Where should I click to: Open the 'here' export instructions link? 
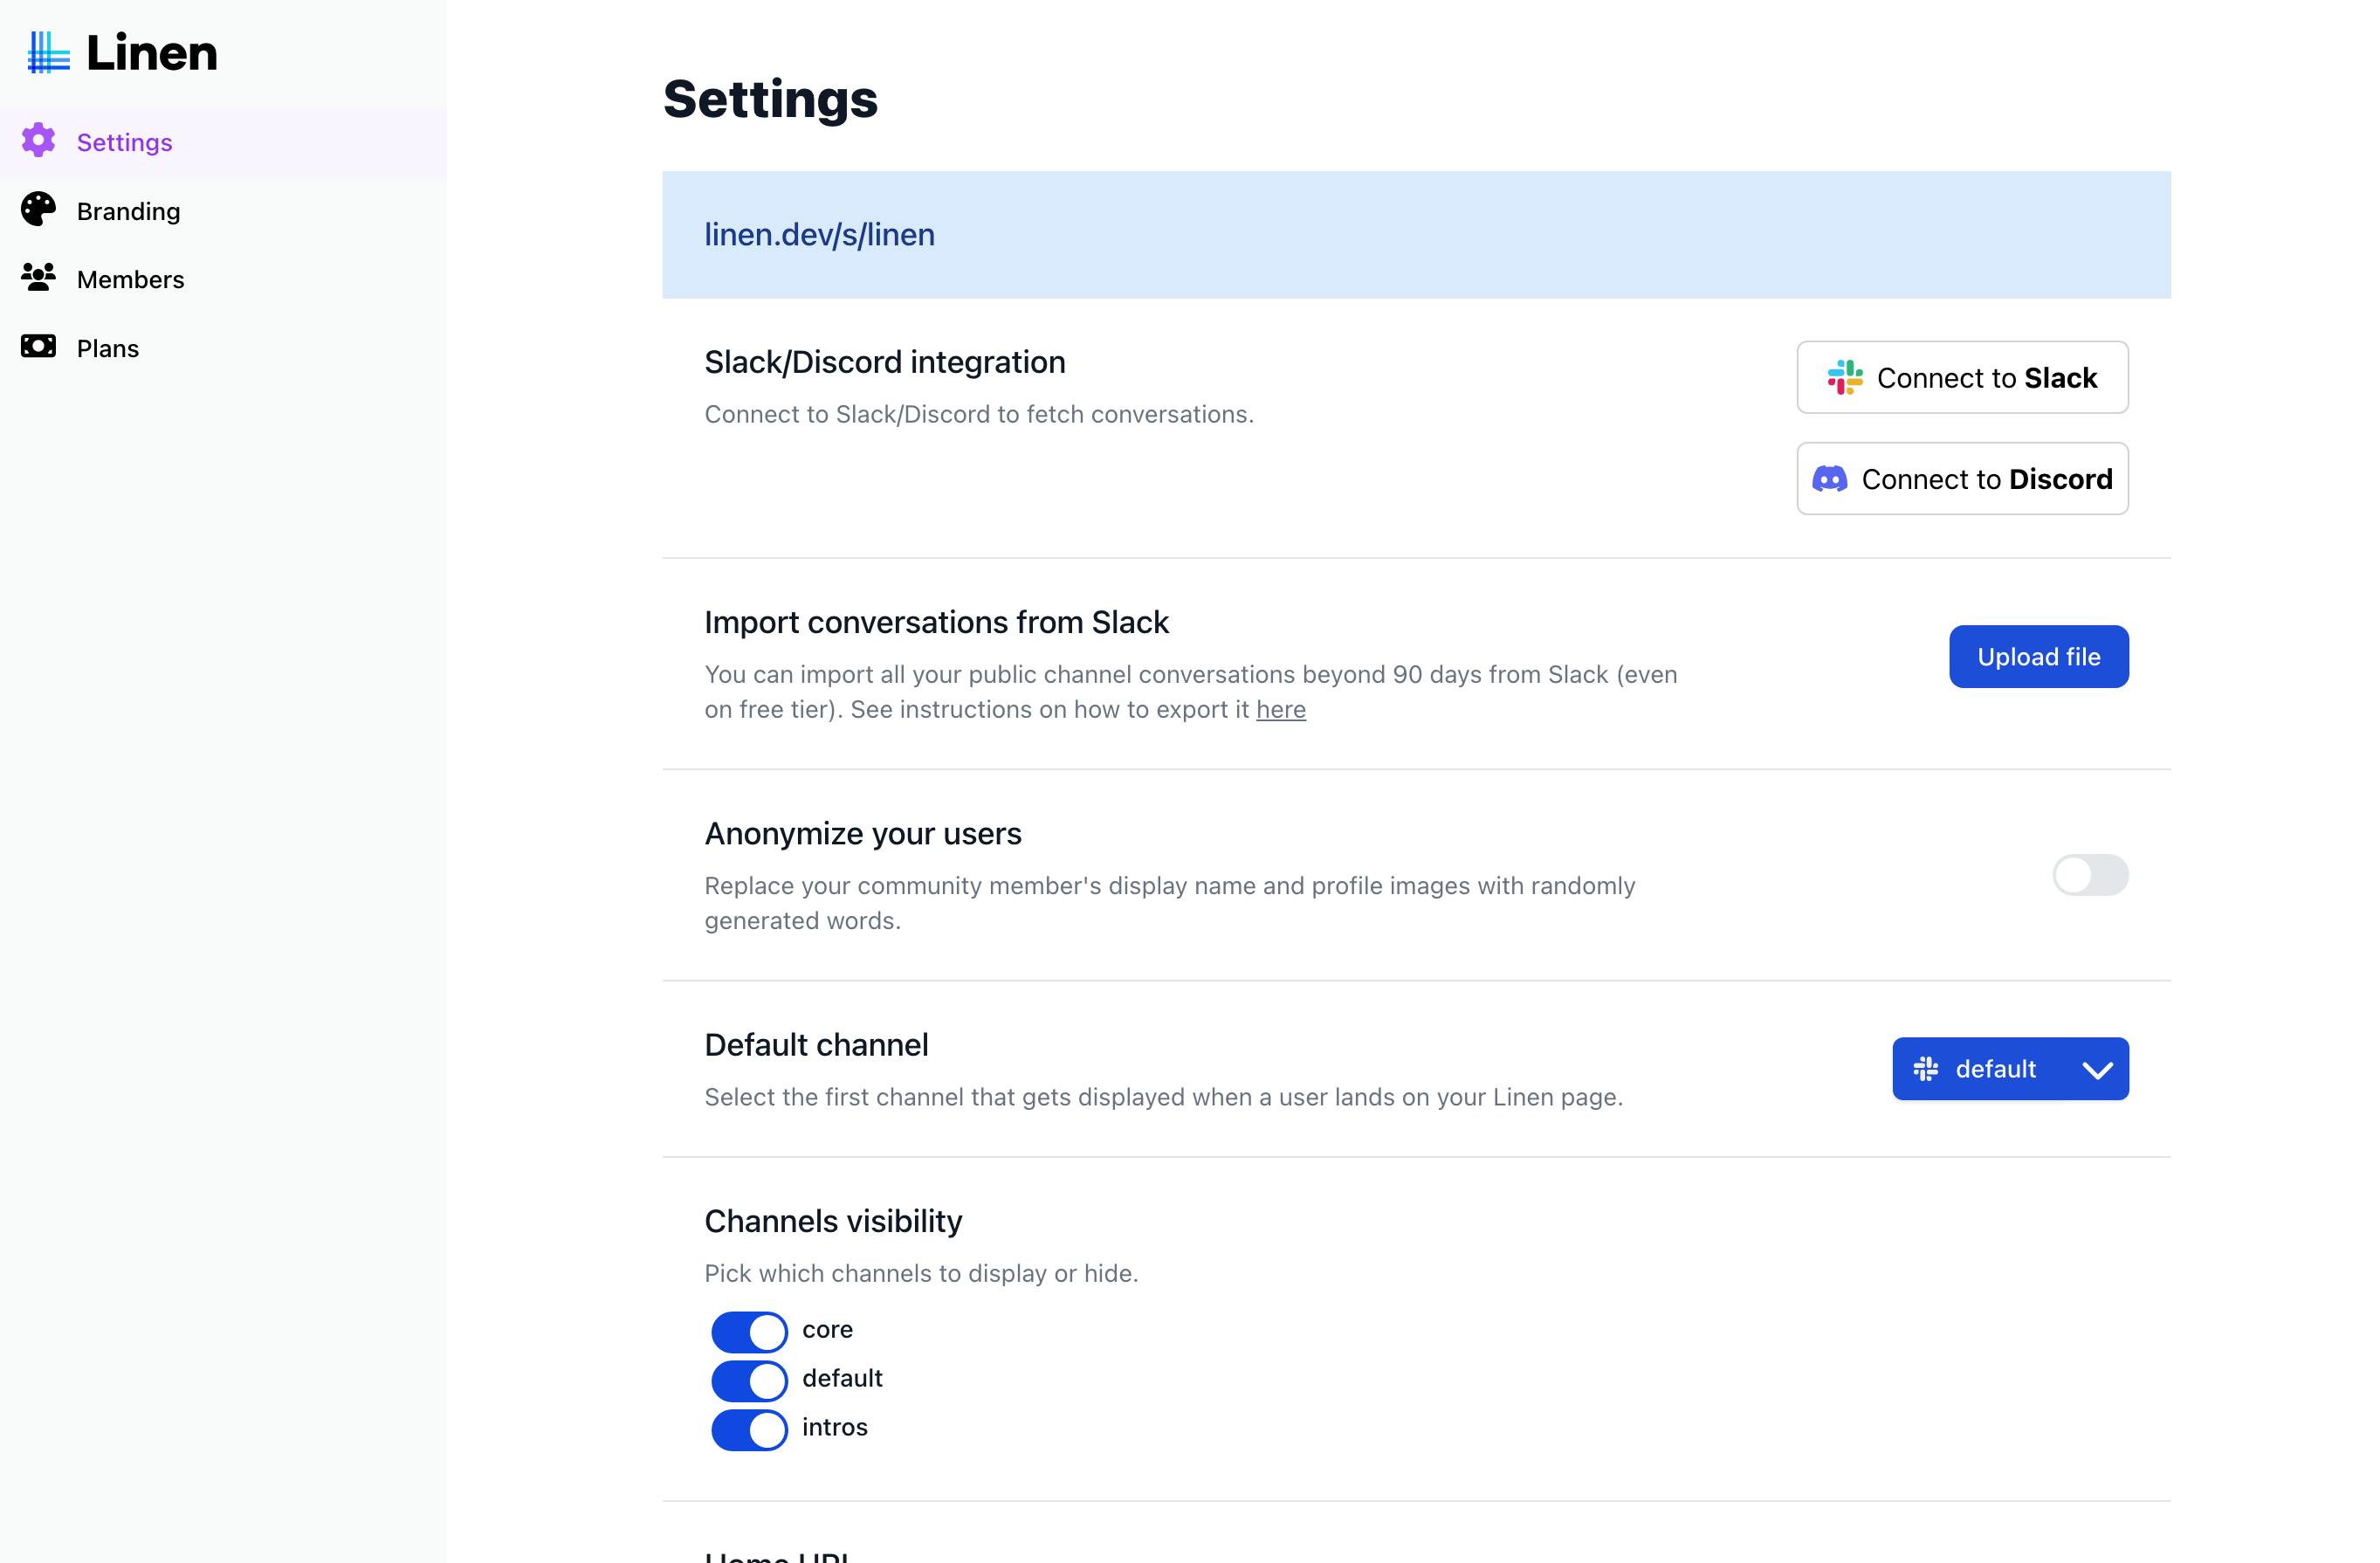tap(1281, 709)
